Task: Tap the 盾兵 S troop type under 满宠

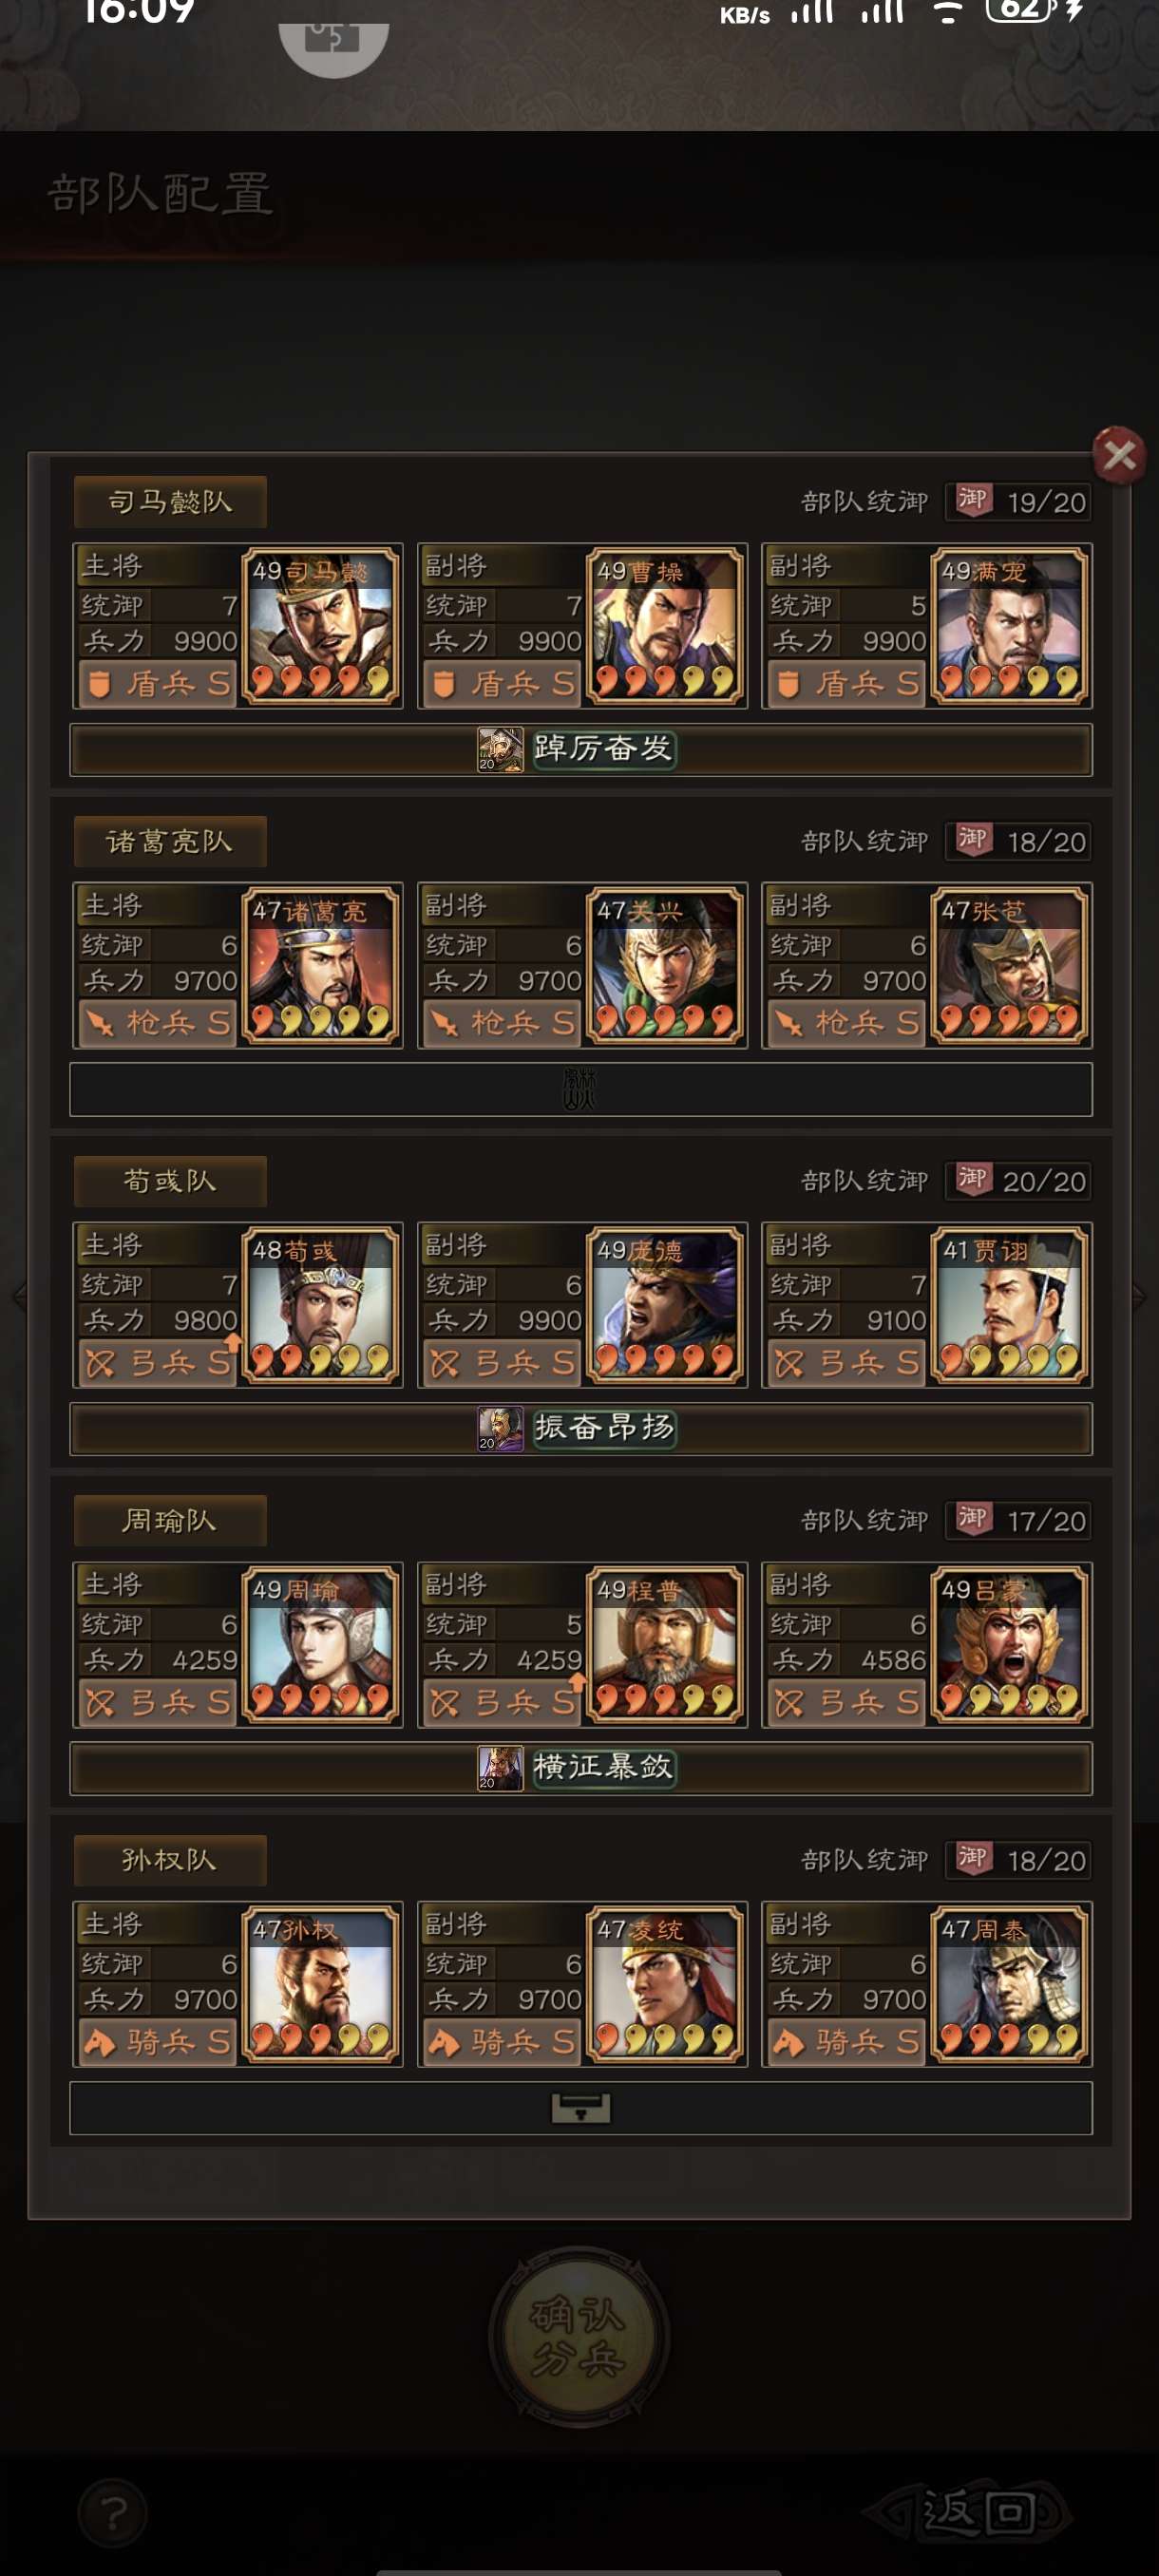Action: [849, 684]
